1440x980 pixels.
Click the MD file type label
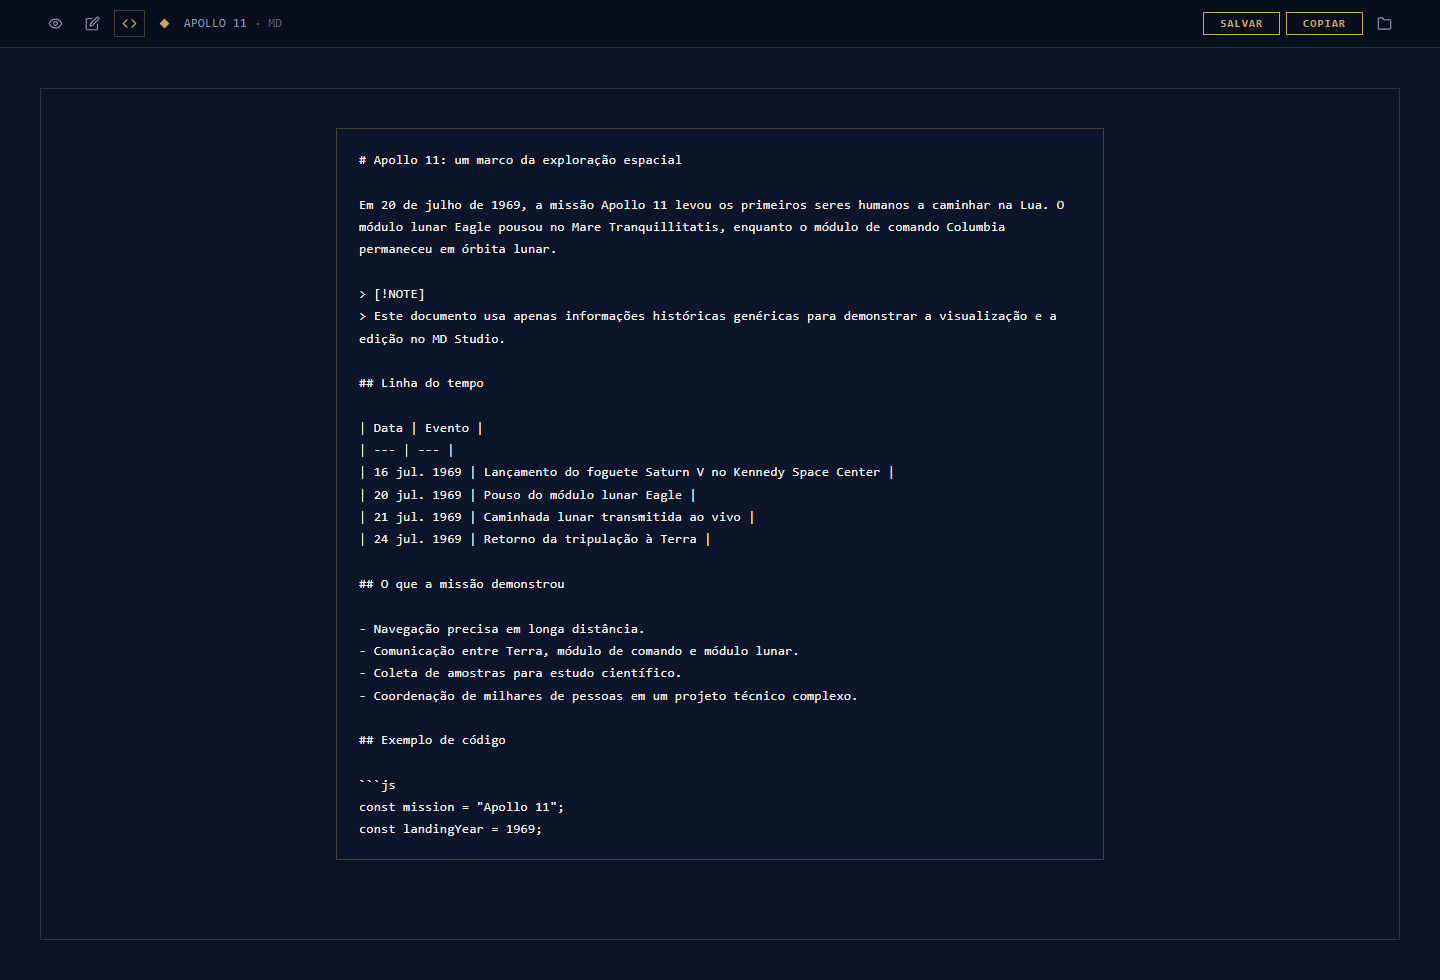coord(275,23)
